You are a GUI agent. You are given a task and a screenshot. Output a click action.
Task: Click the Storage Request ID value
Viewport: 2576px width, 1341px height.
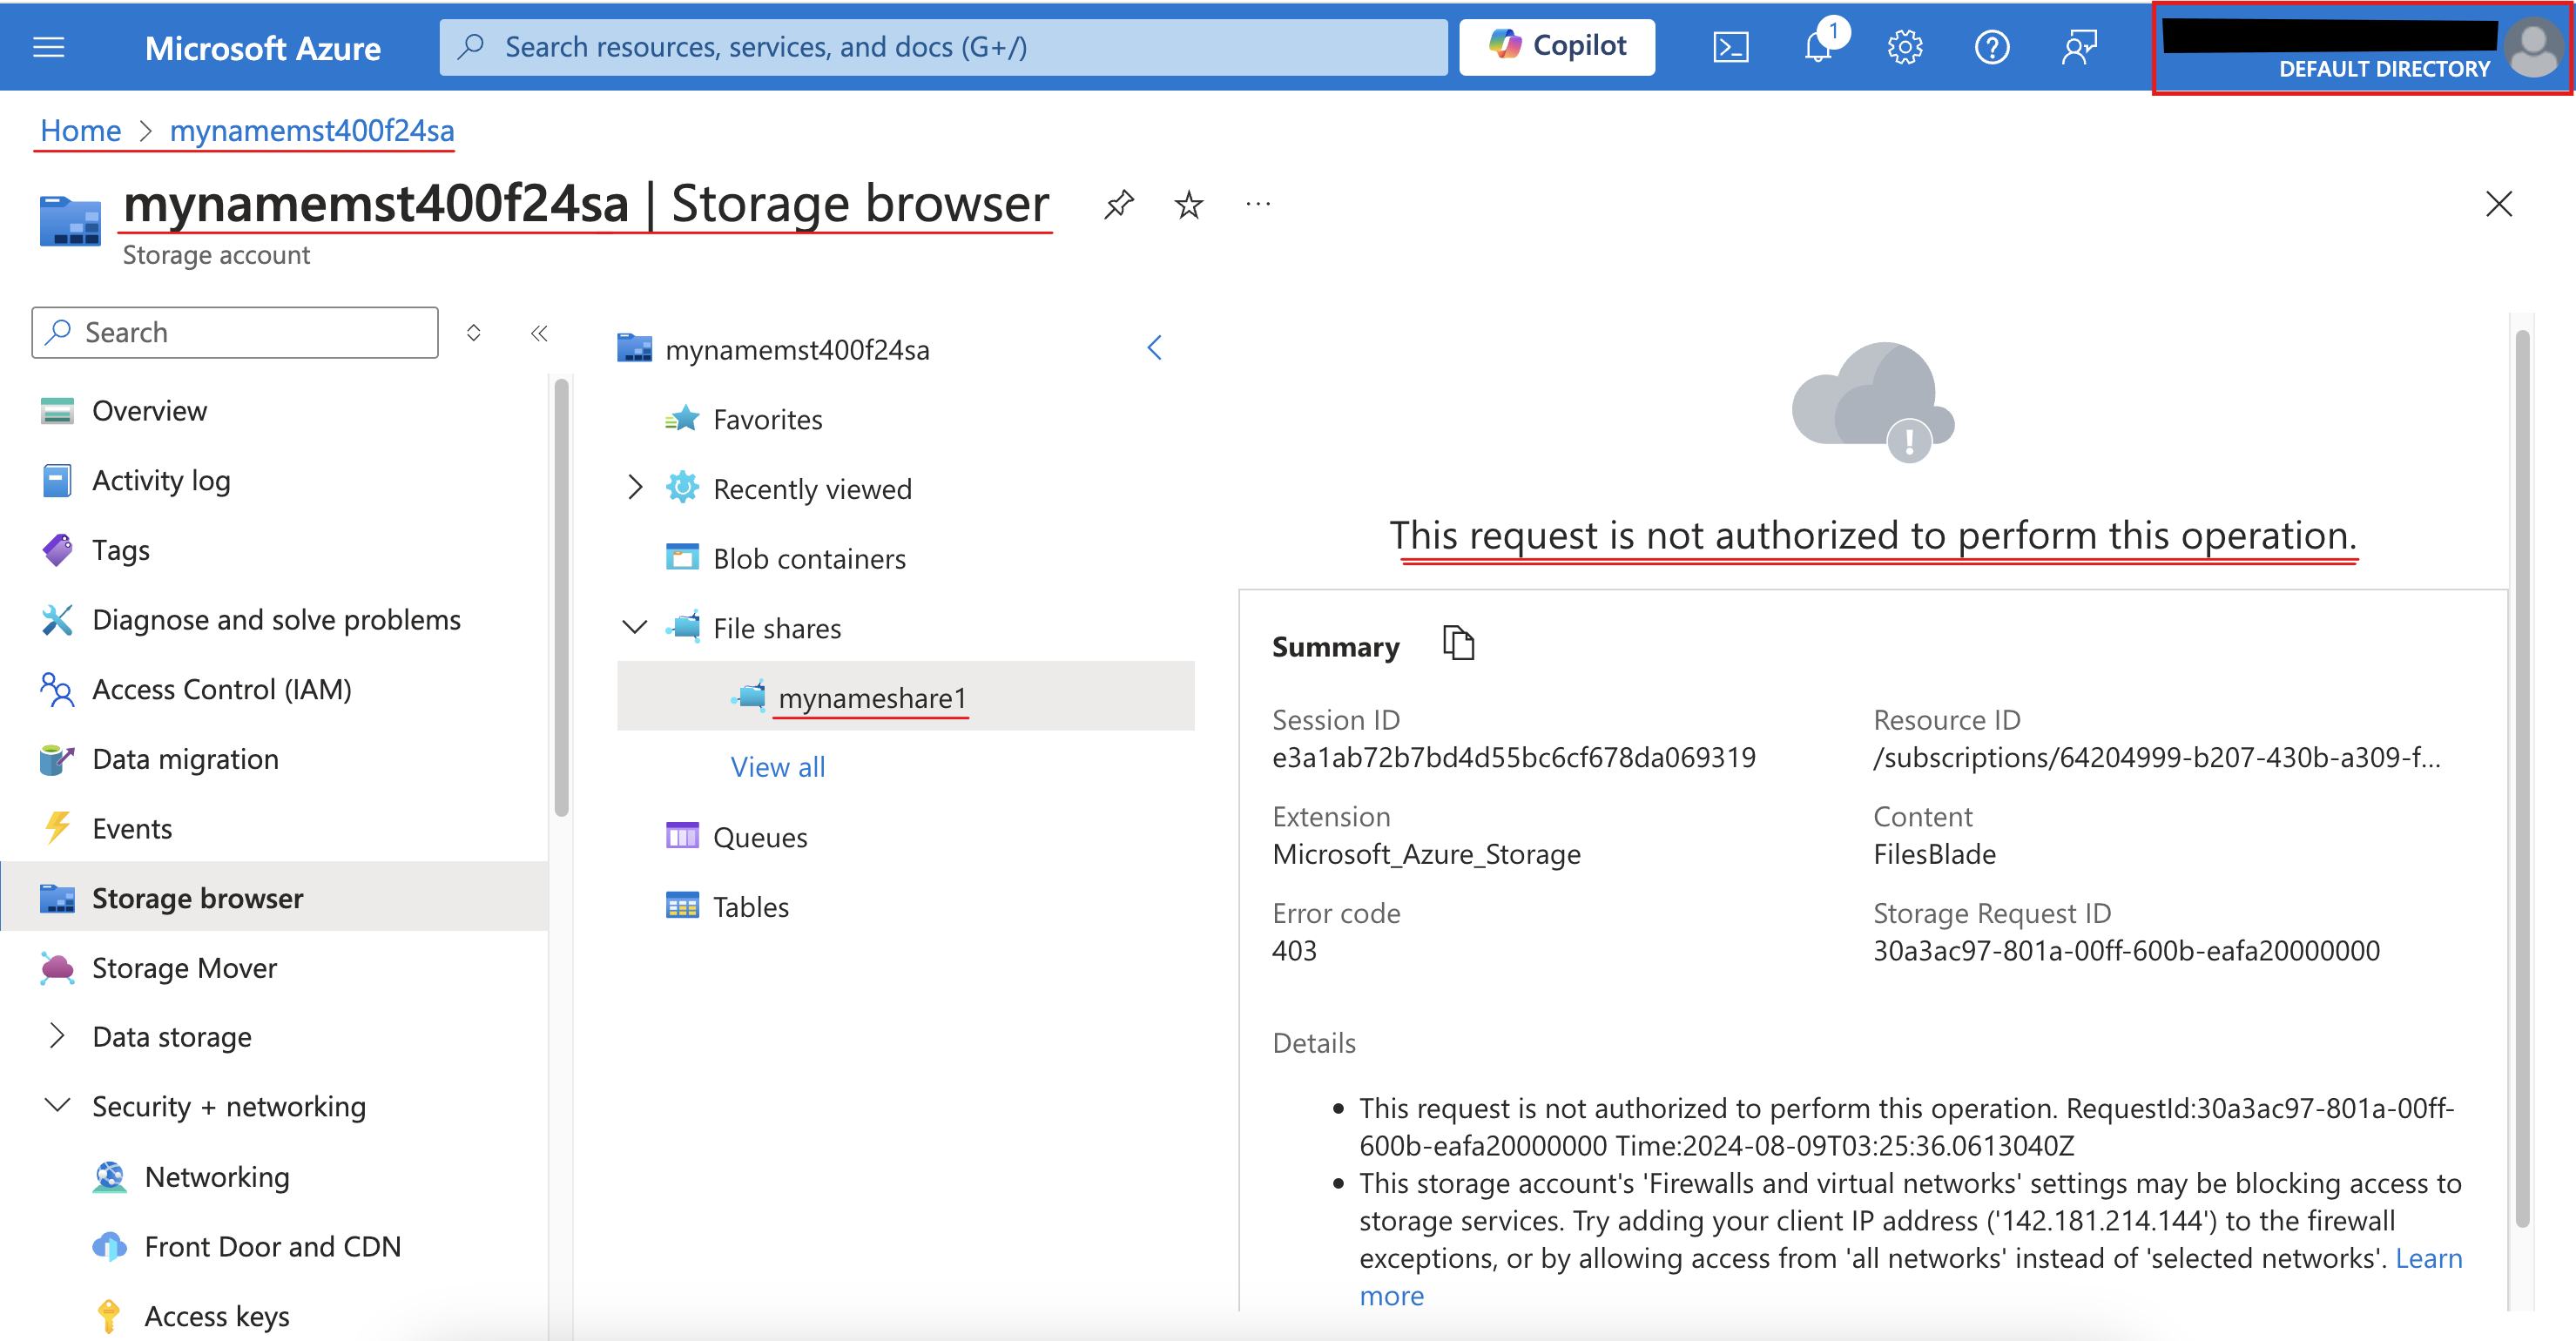click(x=2126, y=950)
